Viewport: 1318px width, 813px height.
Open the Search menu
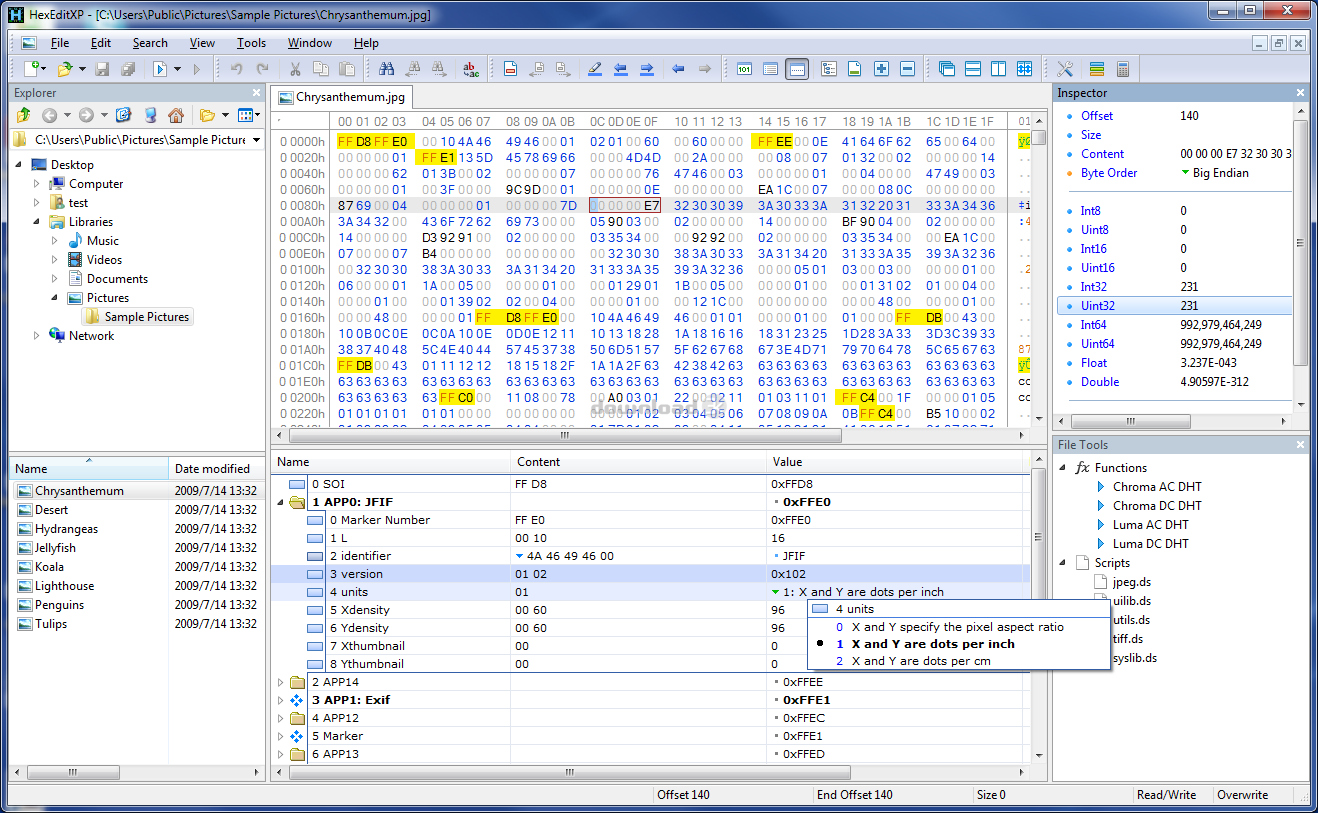(150, 43)
